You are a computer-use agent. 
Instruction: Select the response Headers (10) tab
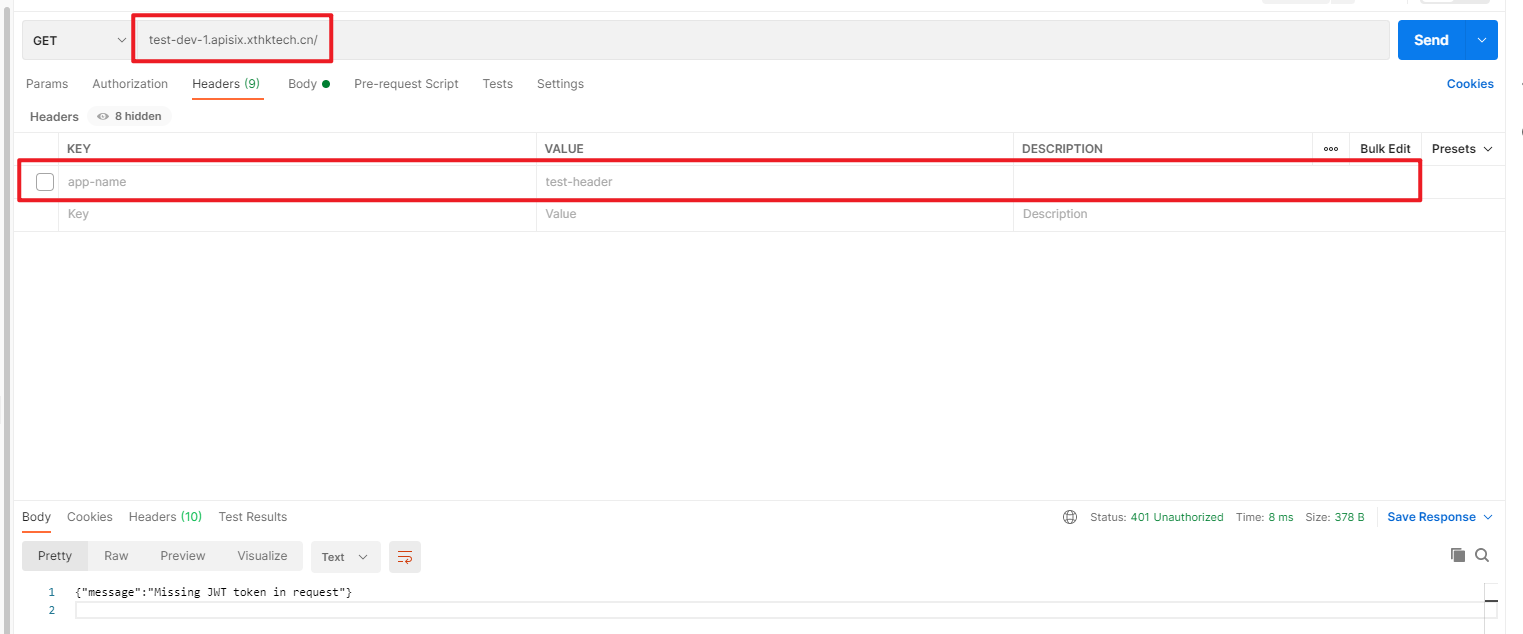point(165,517)
